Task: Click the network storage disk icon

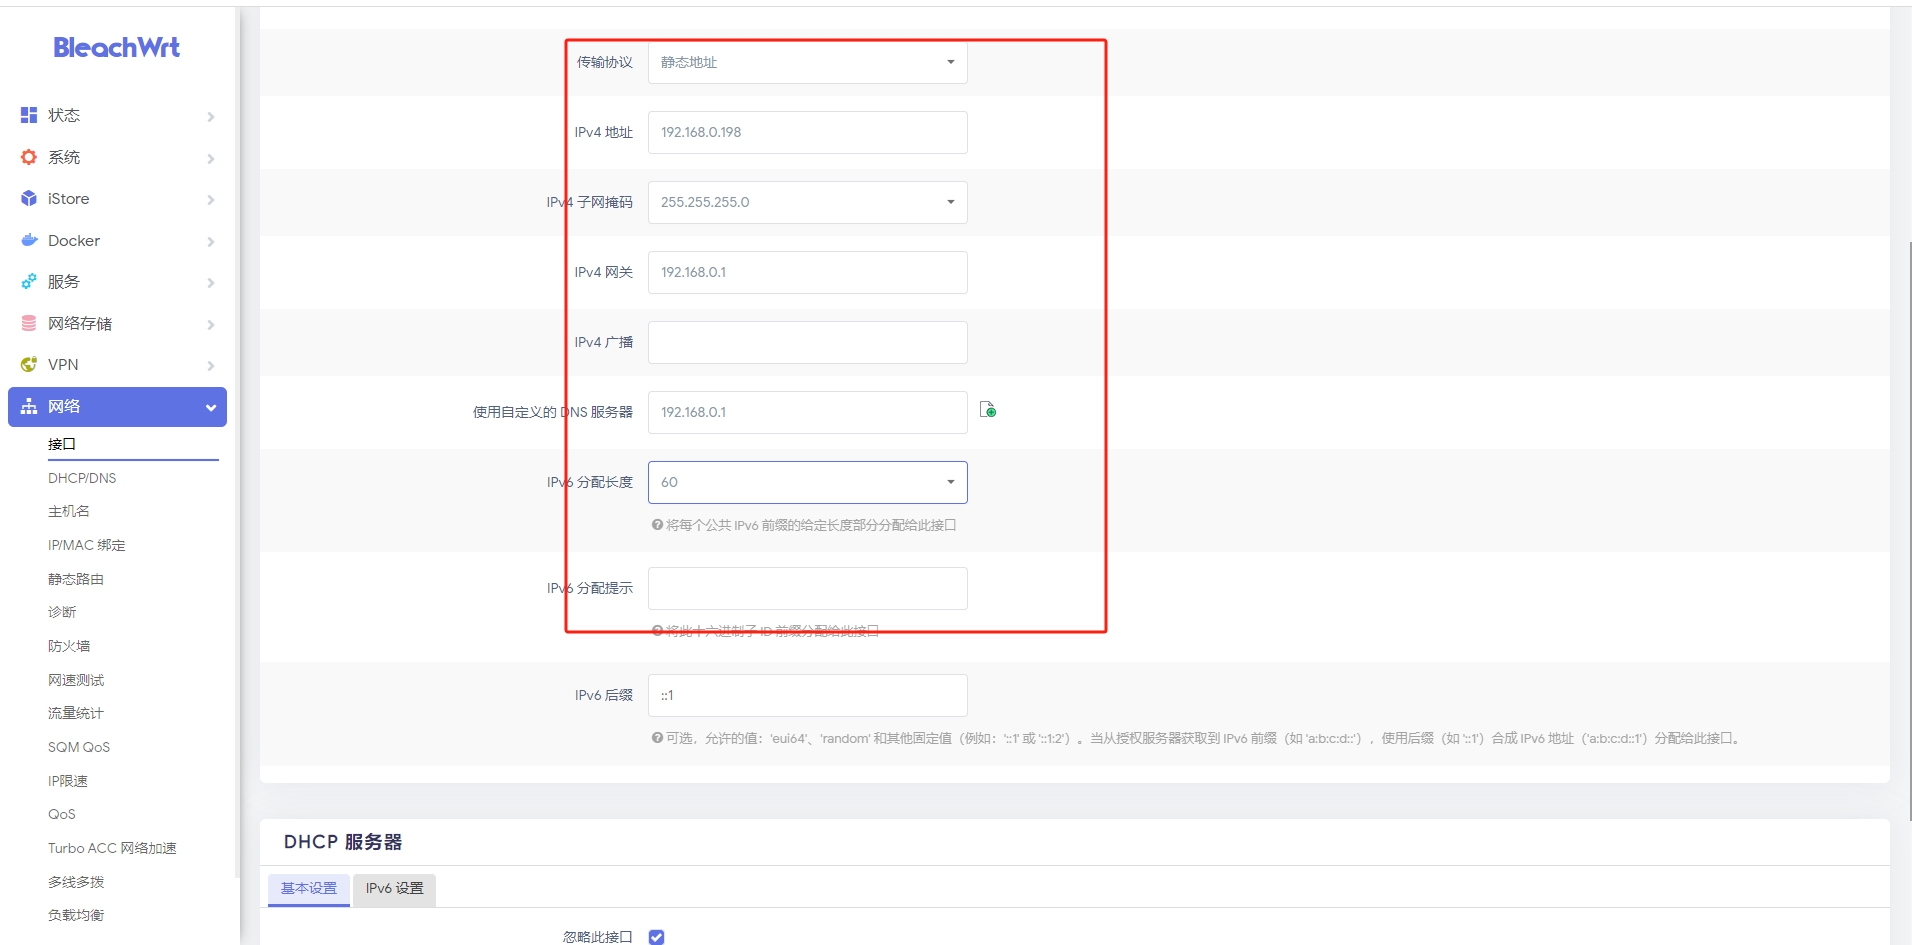Action: [x=29, y=323]
